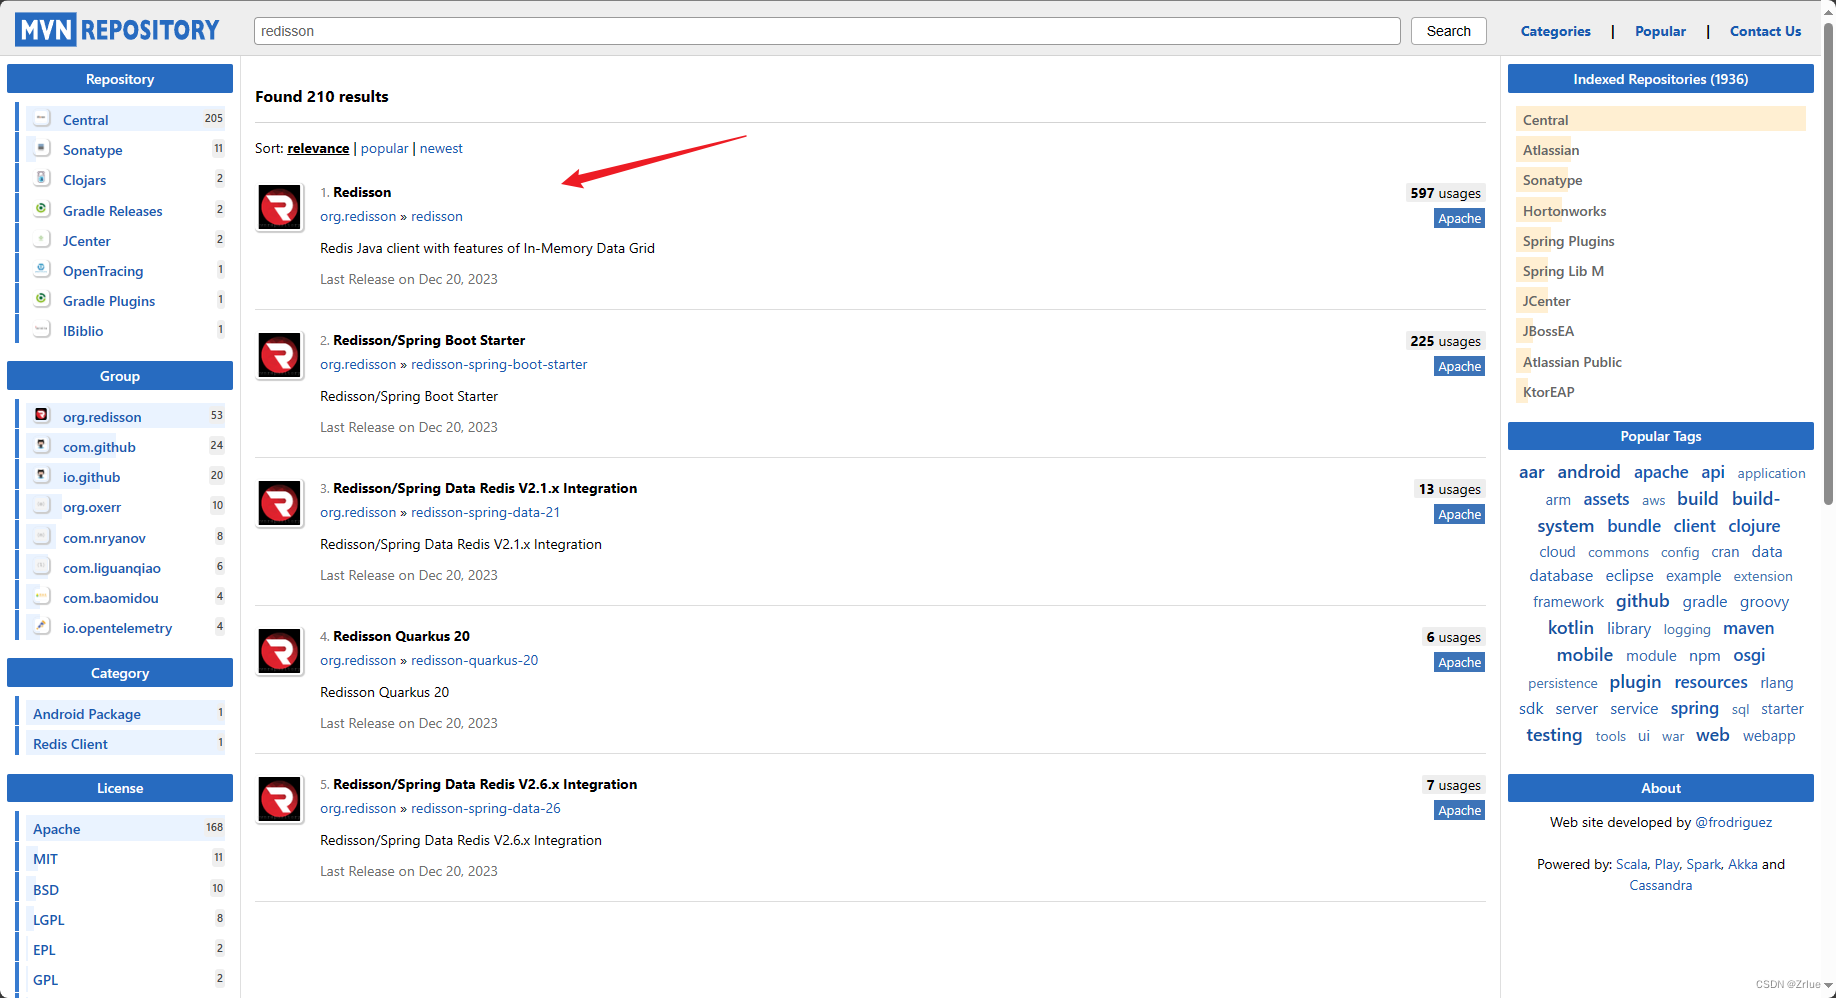Click the Gradle Releases repository icon
The width and height of the screenshot is (1836, 998).
(42, 209)
